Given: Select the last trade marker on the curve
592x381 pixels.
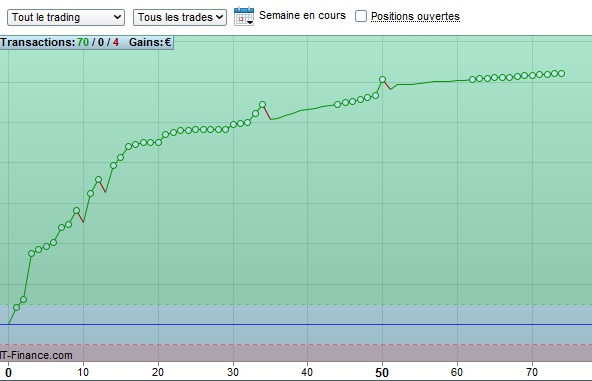Looking at the screenshot, I should [x=561, y=74].
